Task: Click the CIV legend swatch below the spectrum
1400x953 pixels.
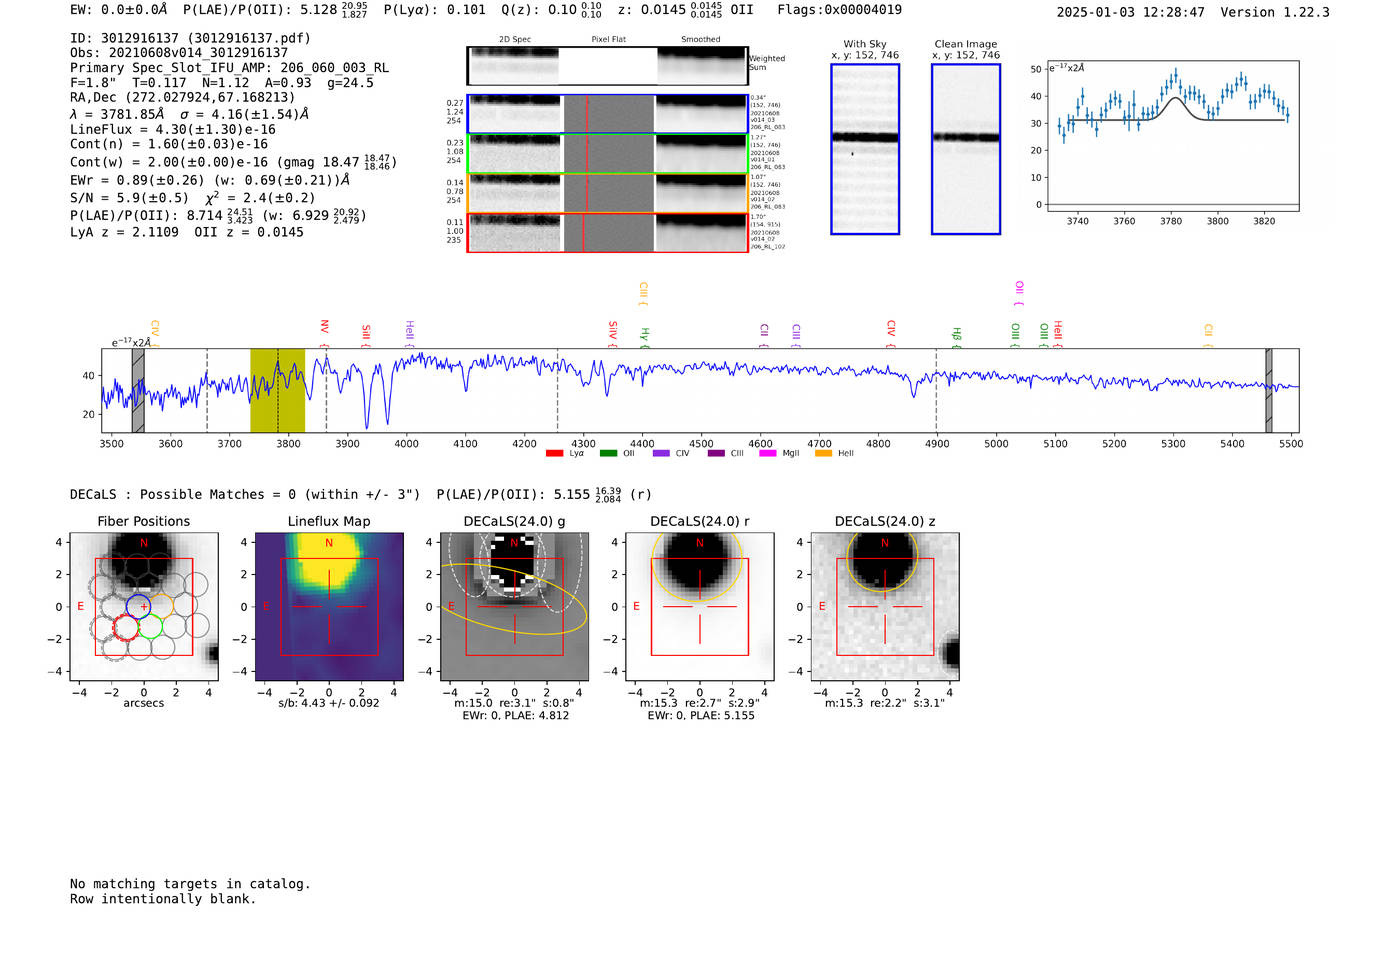Action: click(661, 453)
